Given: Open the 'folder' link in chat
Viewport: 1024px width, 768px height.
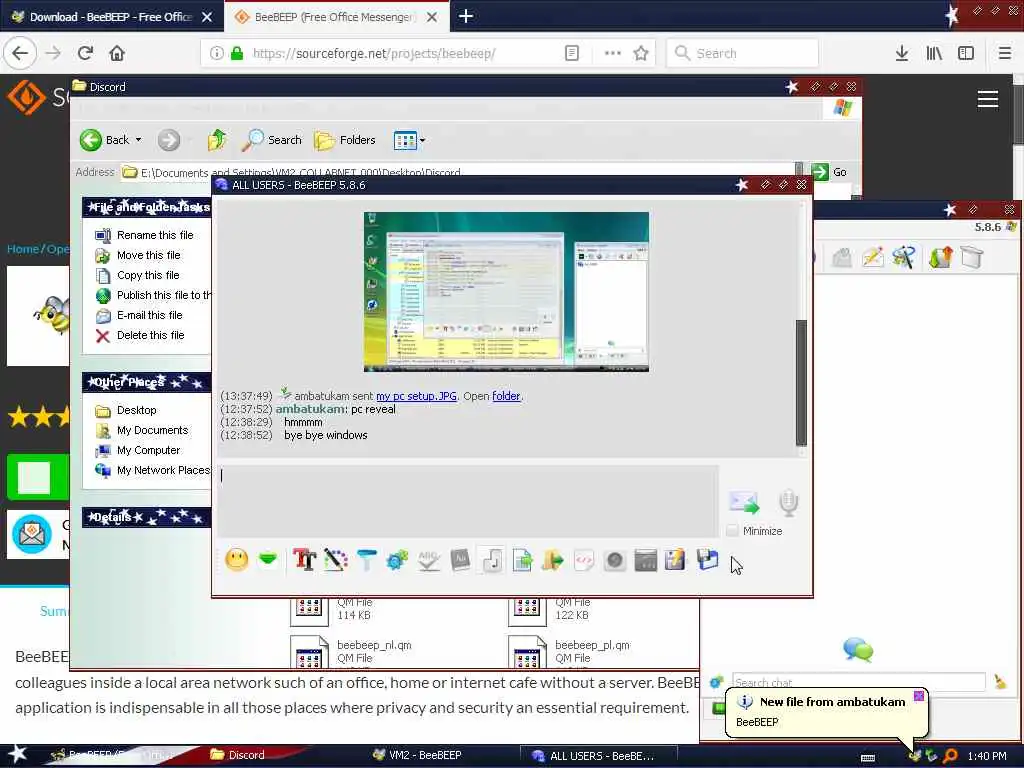Looking at the screenshot, I should (x=506, y=396).
